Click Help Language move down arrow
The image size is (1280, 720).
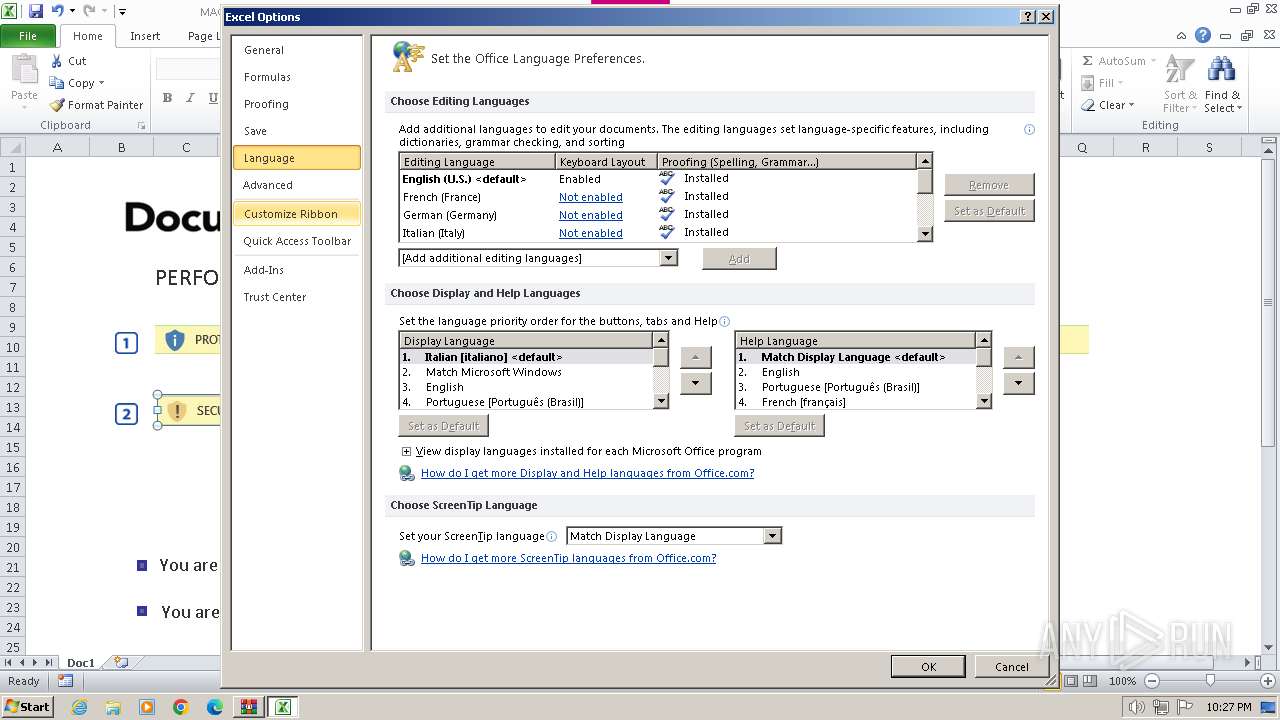pyautogui.click(x=1018, y=383)
